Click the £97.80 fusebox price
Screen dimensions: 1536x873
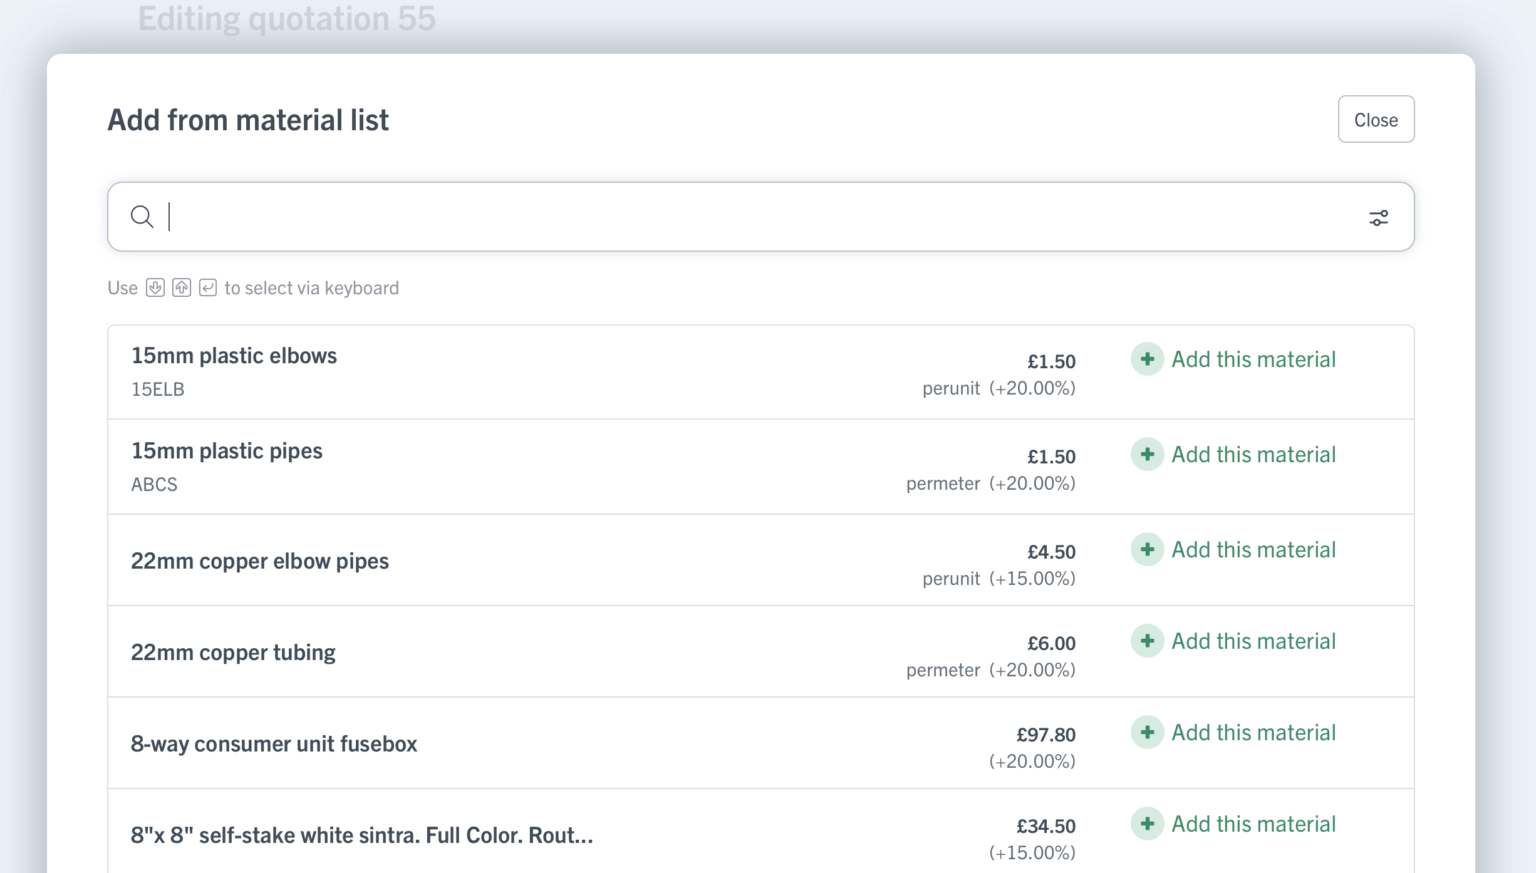pos(1046,735)
